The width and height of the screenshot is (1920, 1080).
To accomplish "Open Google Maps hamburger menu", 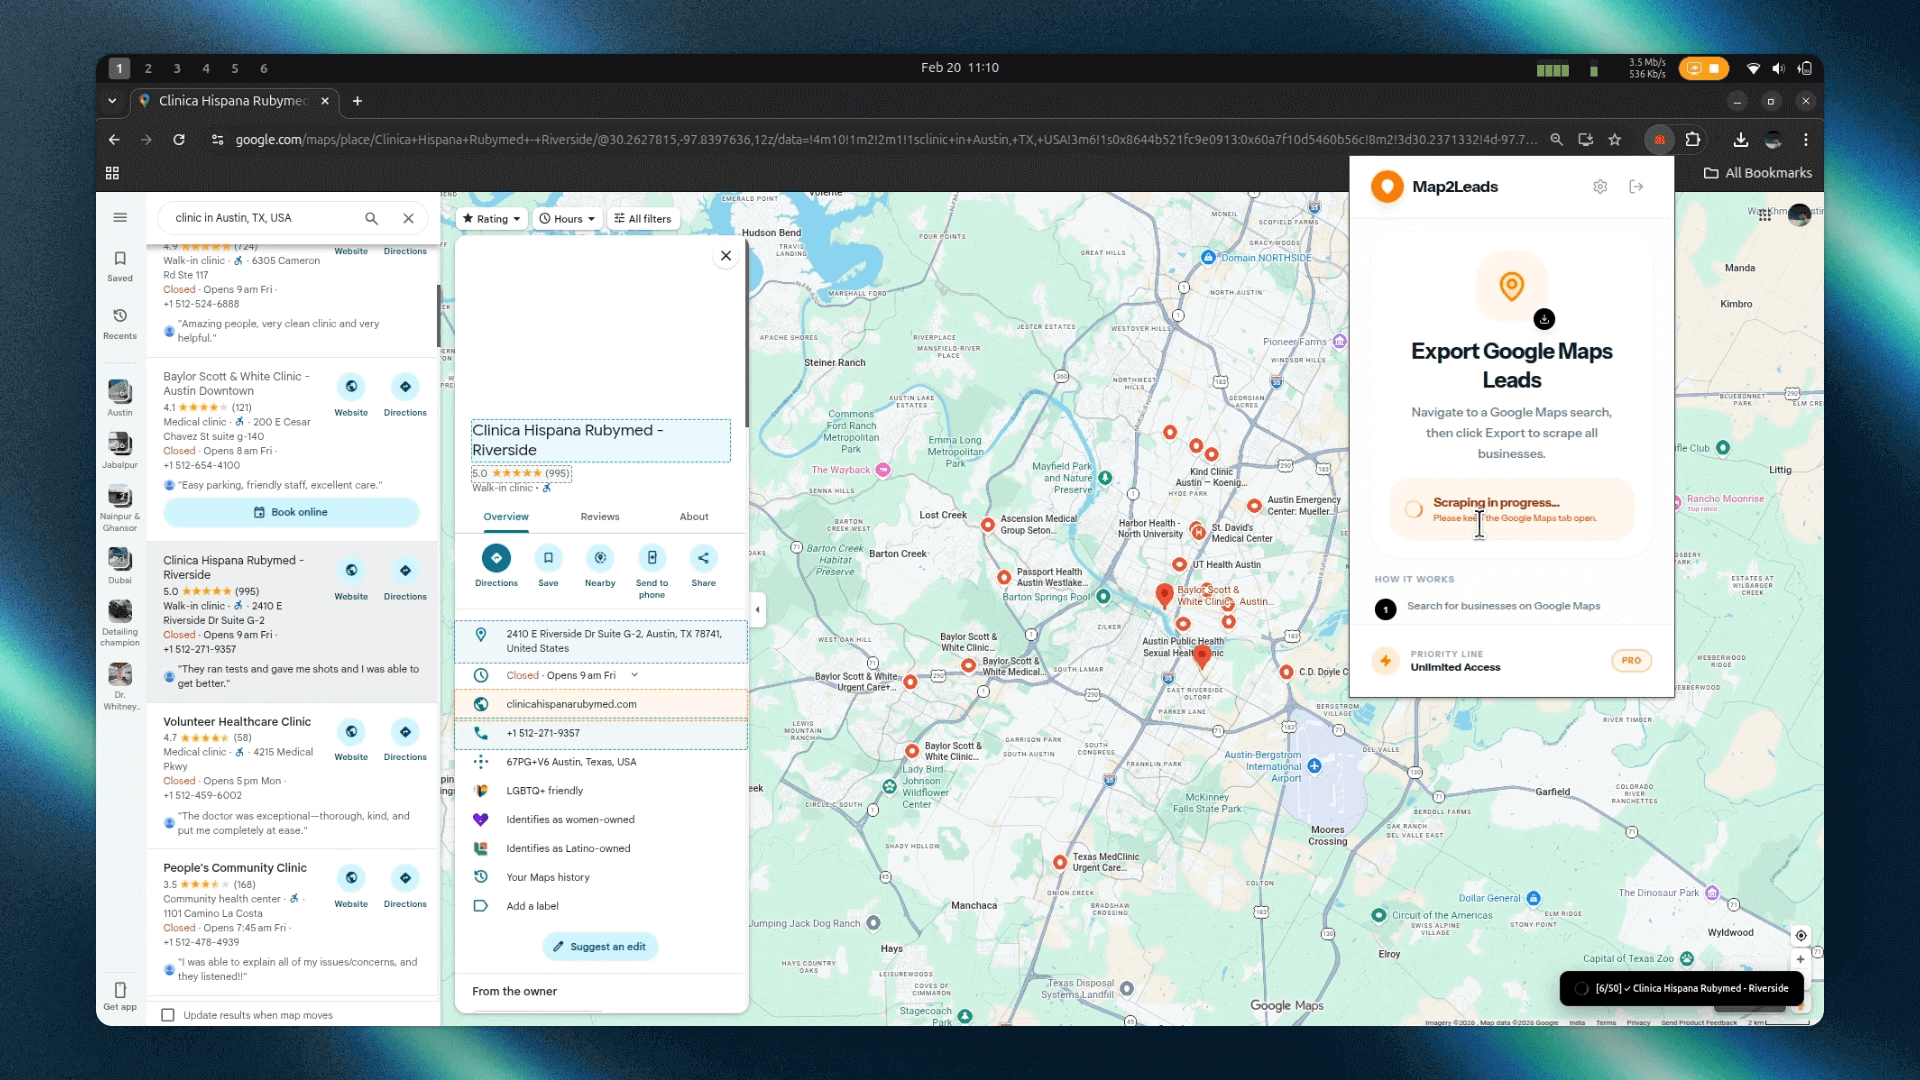I will (120, 217).
